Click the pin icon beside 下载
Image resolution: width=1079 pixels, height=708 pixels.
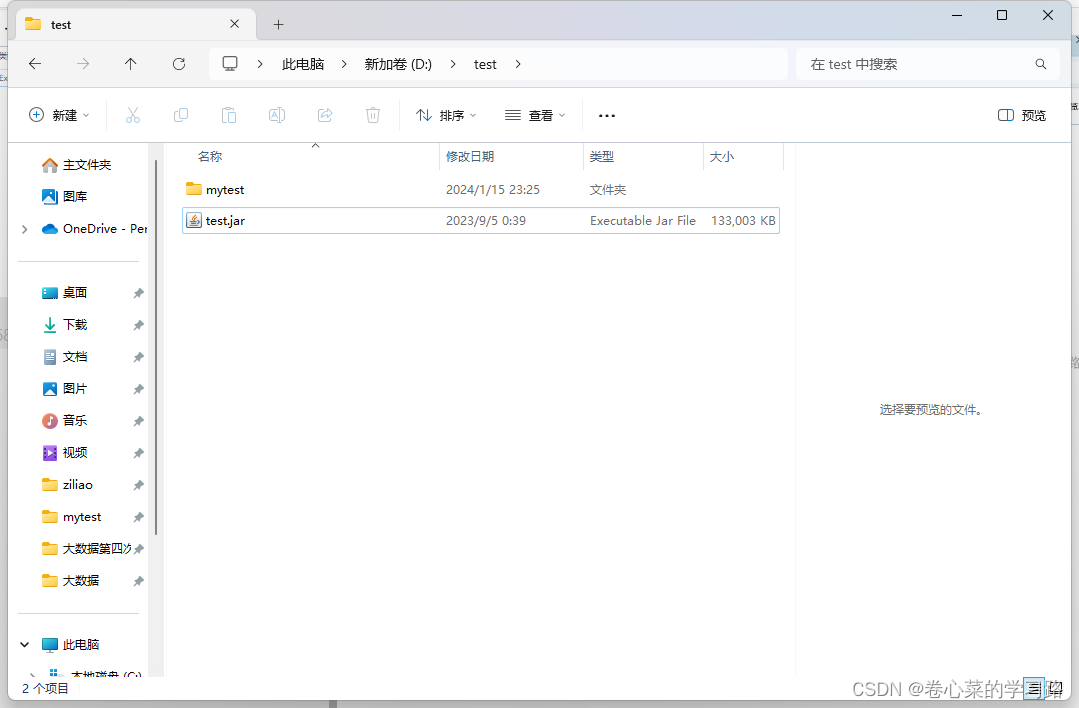click(138, 325)
